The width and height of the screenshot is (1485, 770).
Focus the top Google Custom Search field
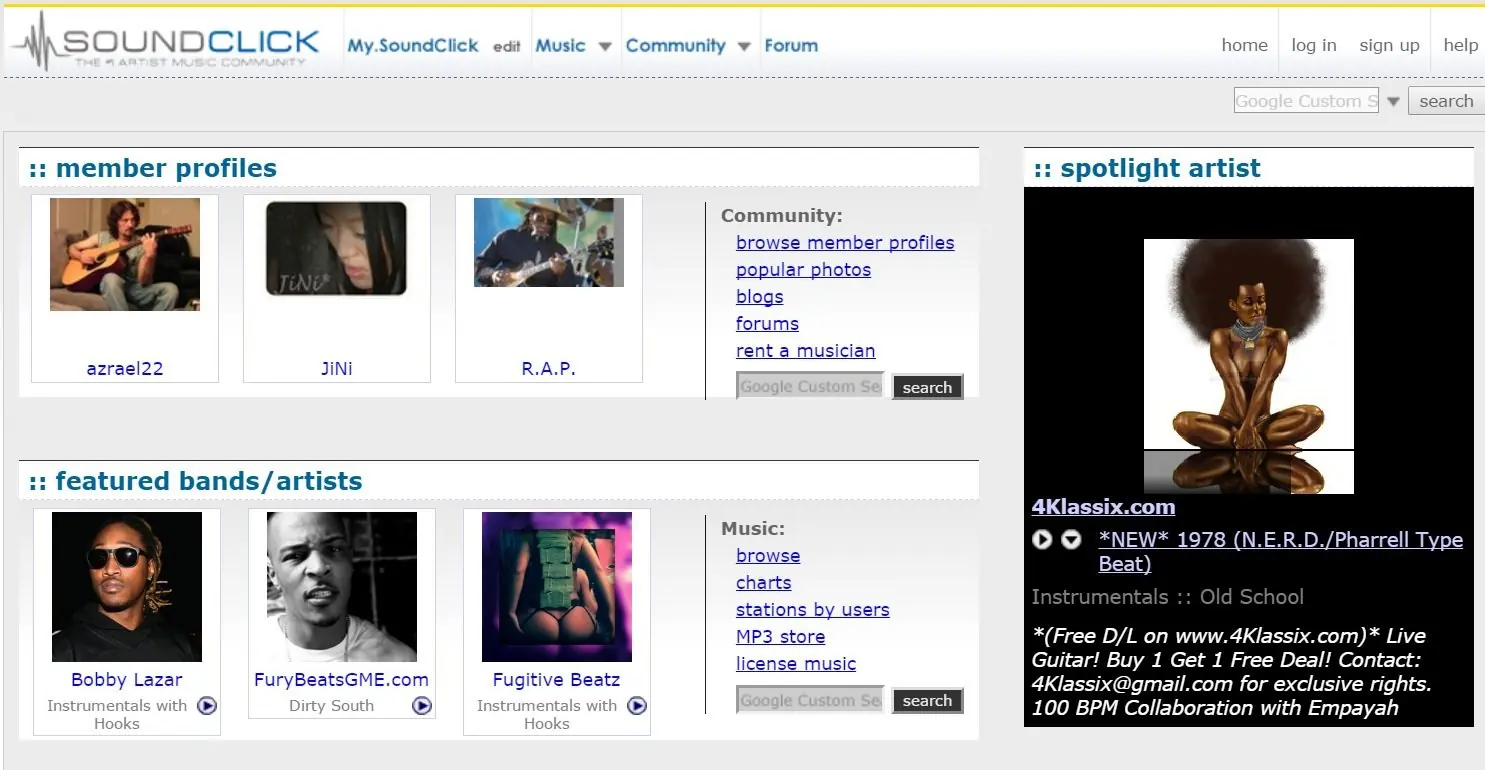(1306, 101)
